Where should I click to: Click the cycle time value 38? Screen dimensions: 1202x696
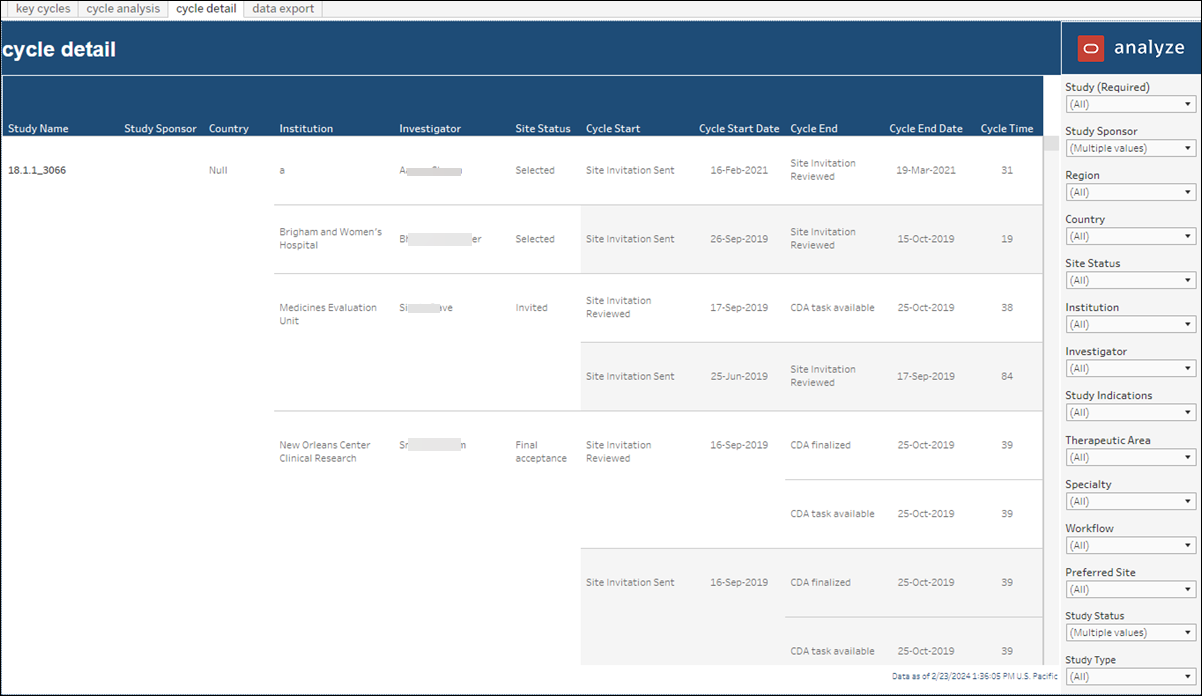1007,308
